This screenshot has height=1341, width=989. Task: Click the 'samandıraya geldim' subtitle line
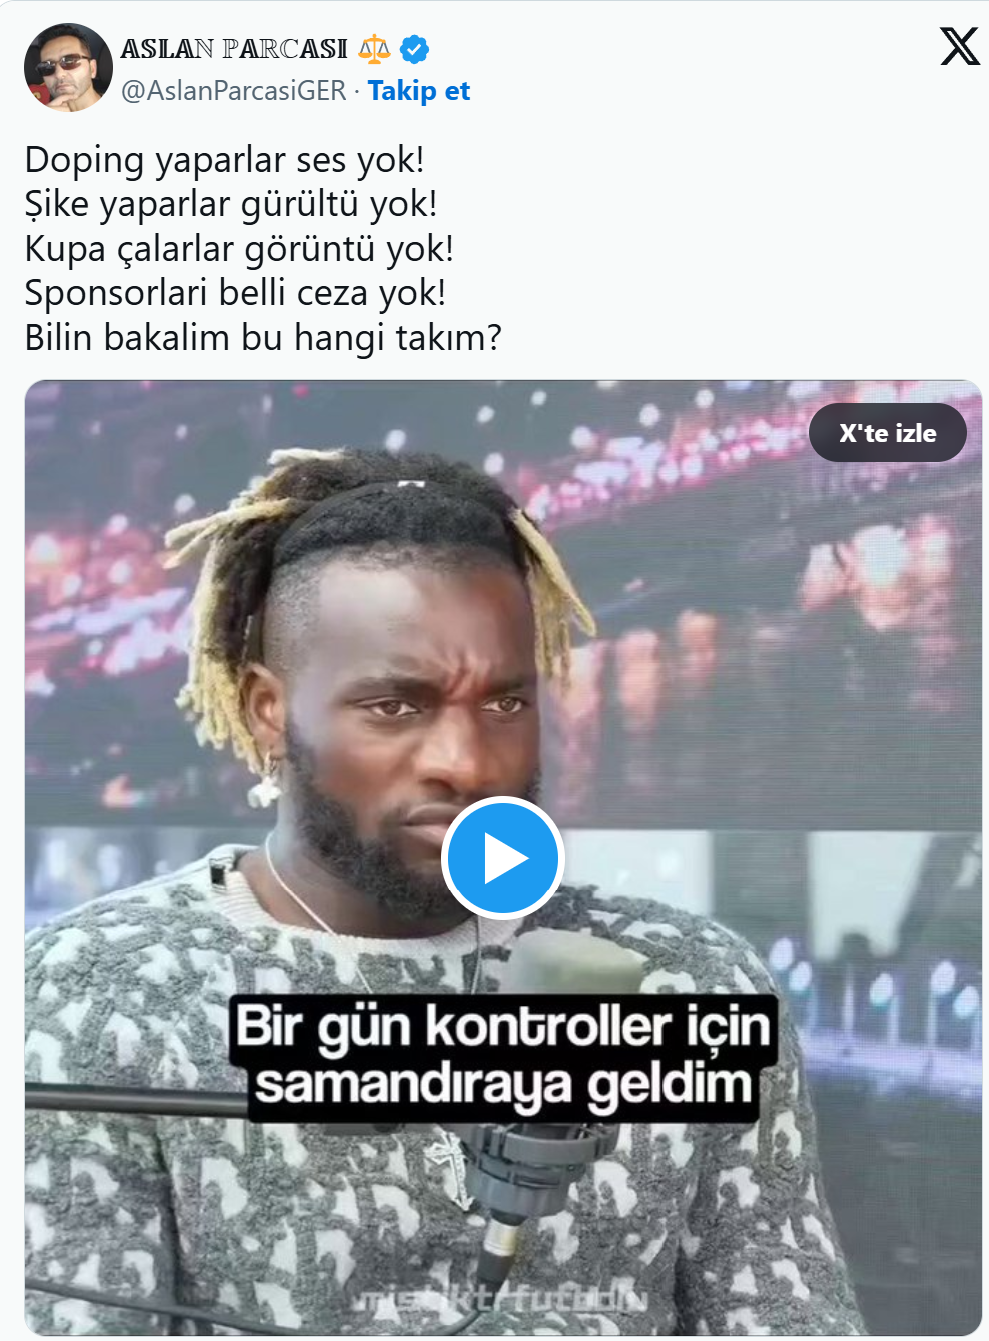coord(503,1086)
